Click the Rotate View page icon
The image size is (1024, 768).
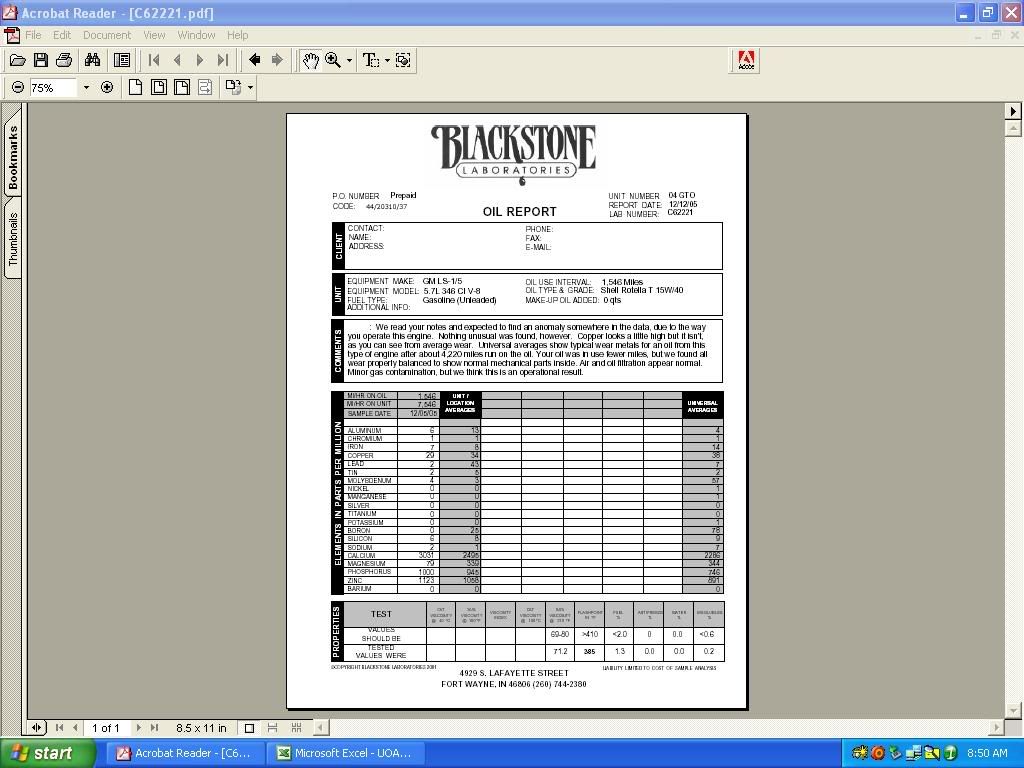[233, 88]
